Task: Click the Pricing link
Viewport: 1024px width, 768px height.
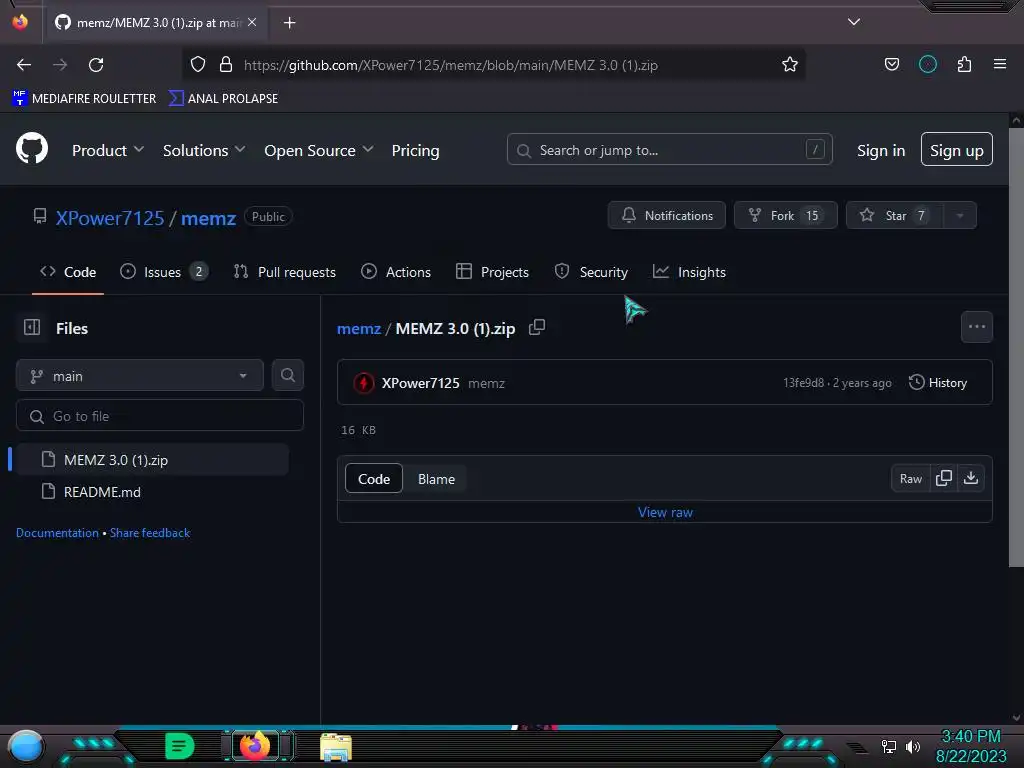Action: (x=415, y=150)
